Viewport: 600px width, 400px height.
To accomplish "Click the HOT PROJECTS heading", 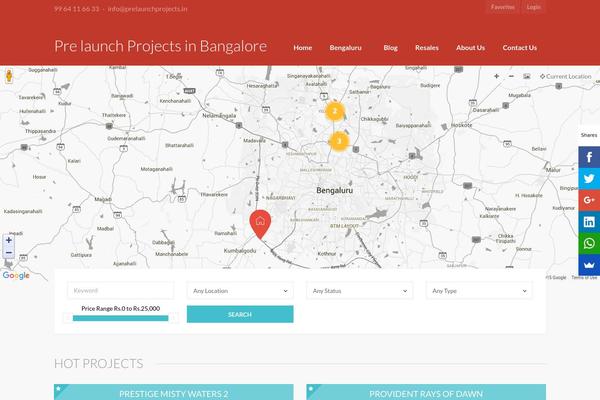I will [99, 363].
